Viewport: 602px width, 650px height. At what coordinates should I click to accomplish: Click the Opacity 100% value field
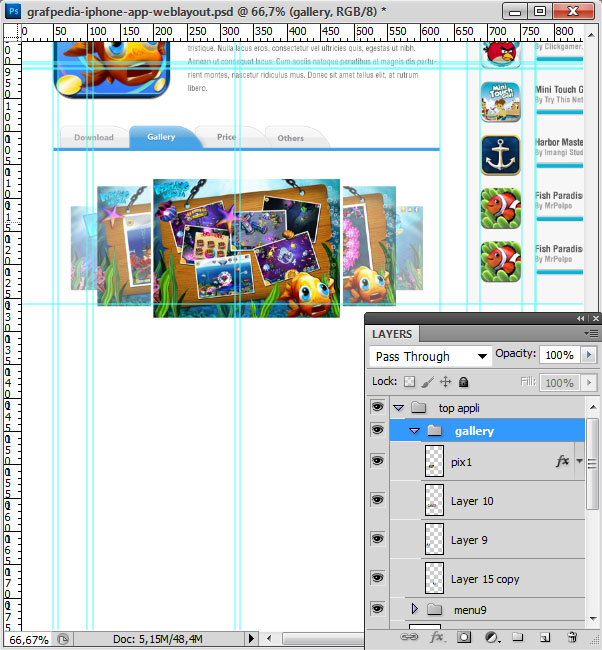pos(560,355)
